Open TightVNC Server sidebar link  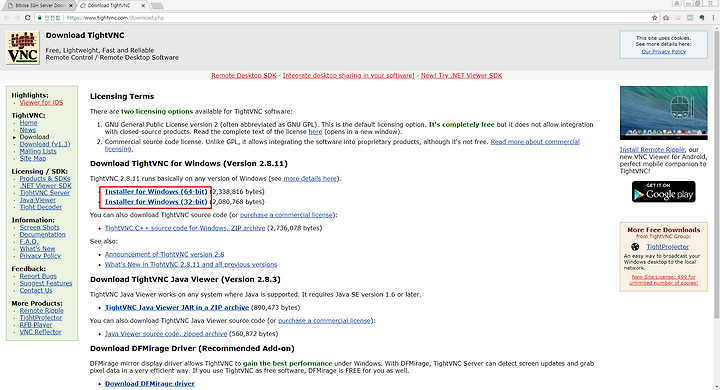[x=45, y=192]
